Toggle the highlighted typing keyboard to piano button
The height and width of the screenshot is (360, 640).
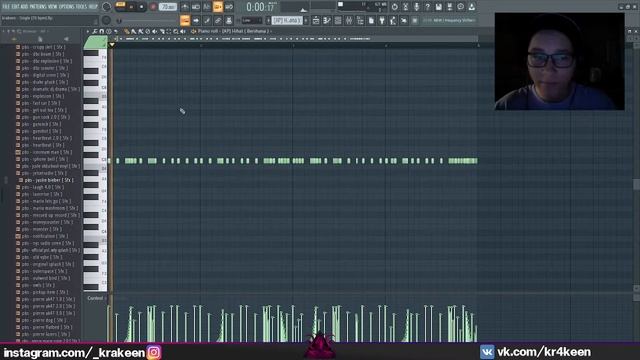click(185, 20)
